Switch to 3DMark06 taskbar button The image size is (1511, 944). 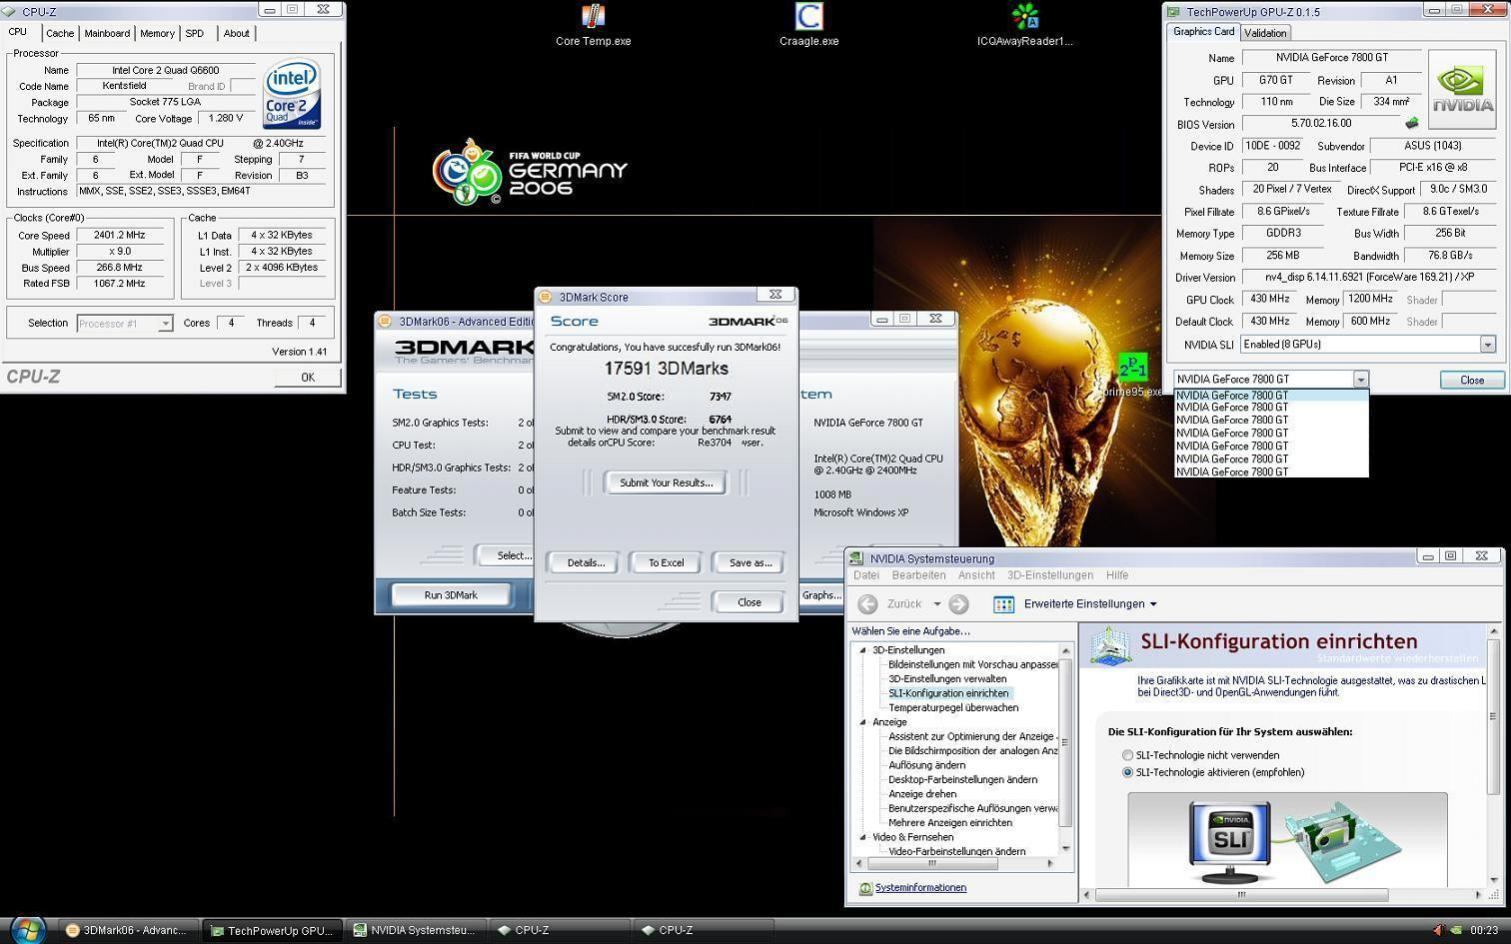coord(127,930)
